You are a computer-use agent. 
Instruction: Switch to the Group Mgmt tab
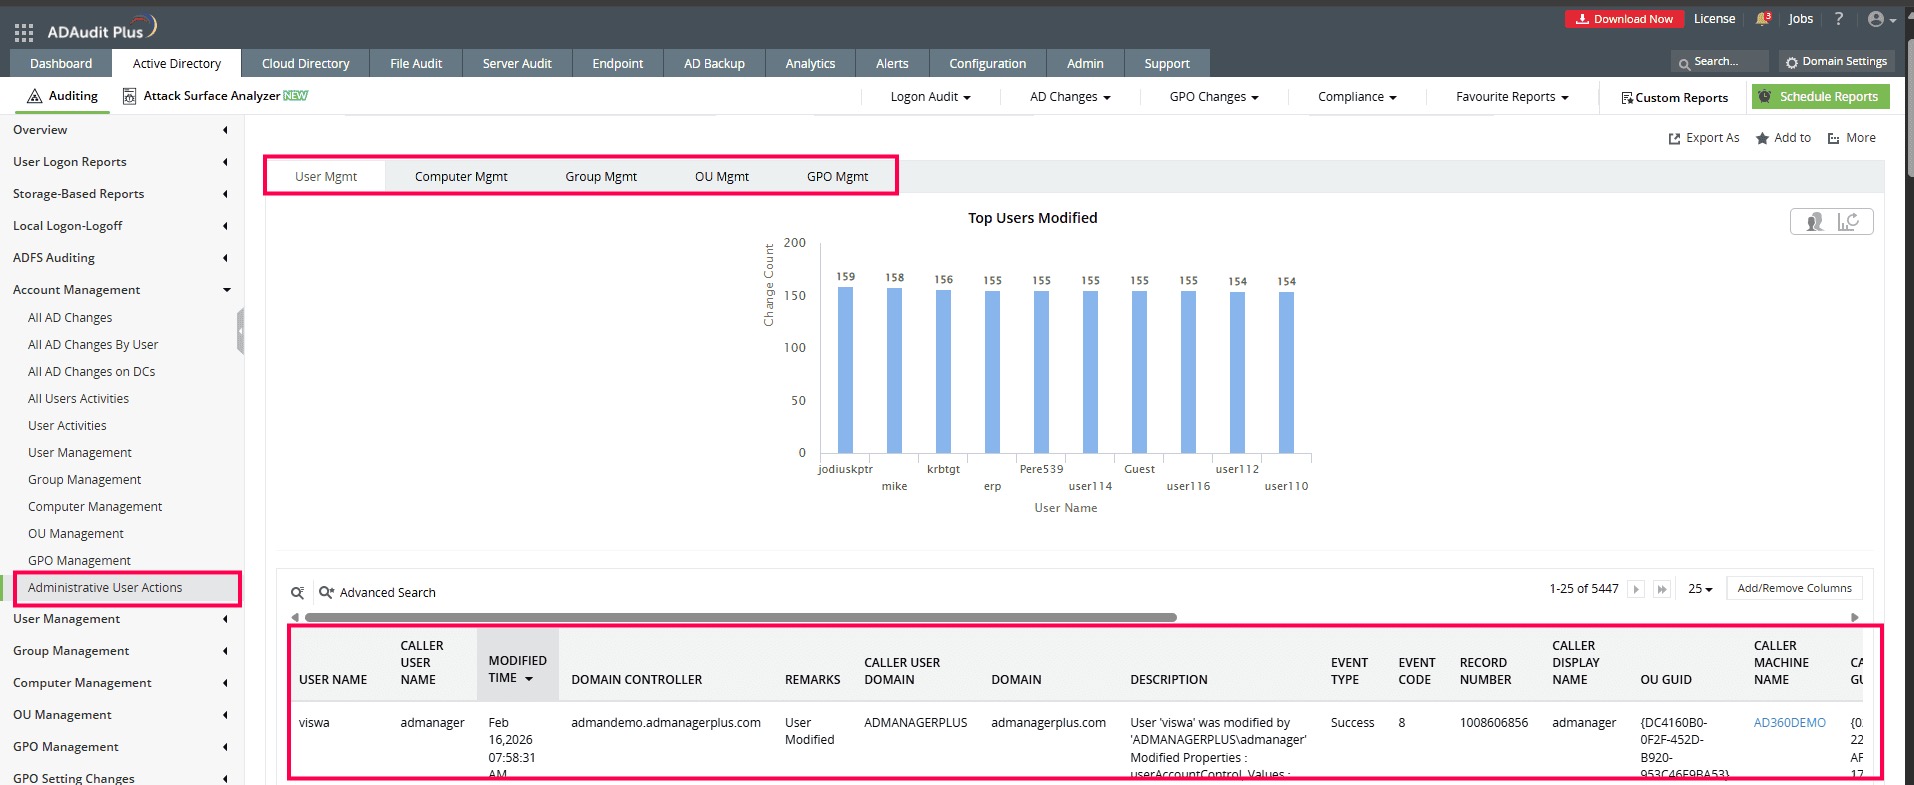(601, 177)
